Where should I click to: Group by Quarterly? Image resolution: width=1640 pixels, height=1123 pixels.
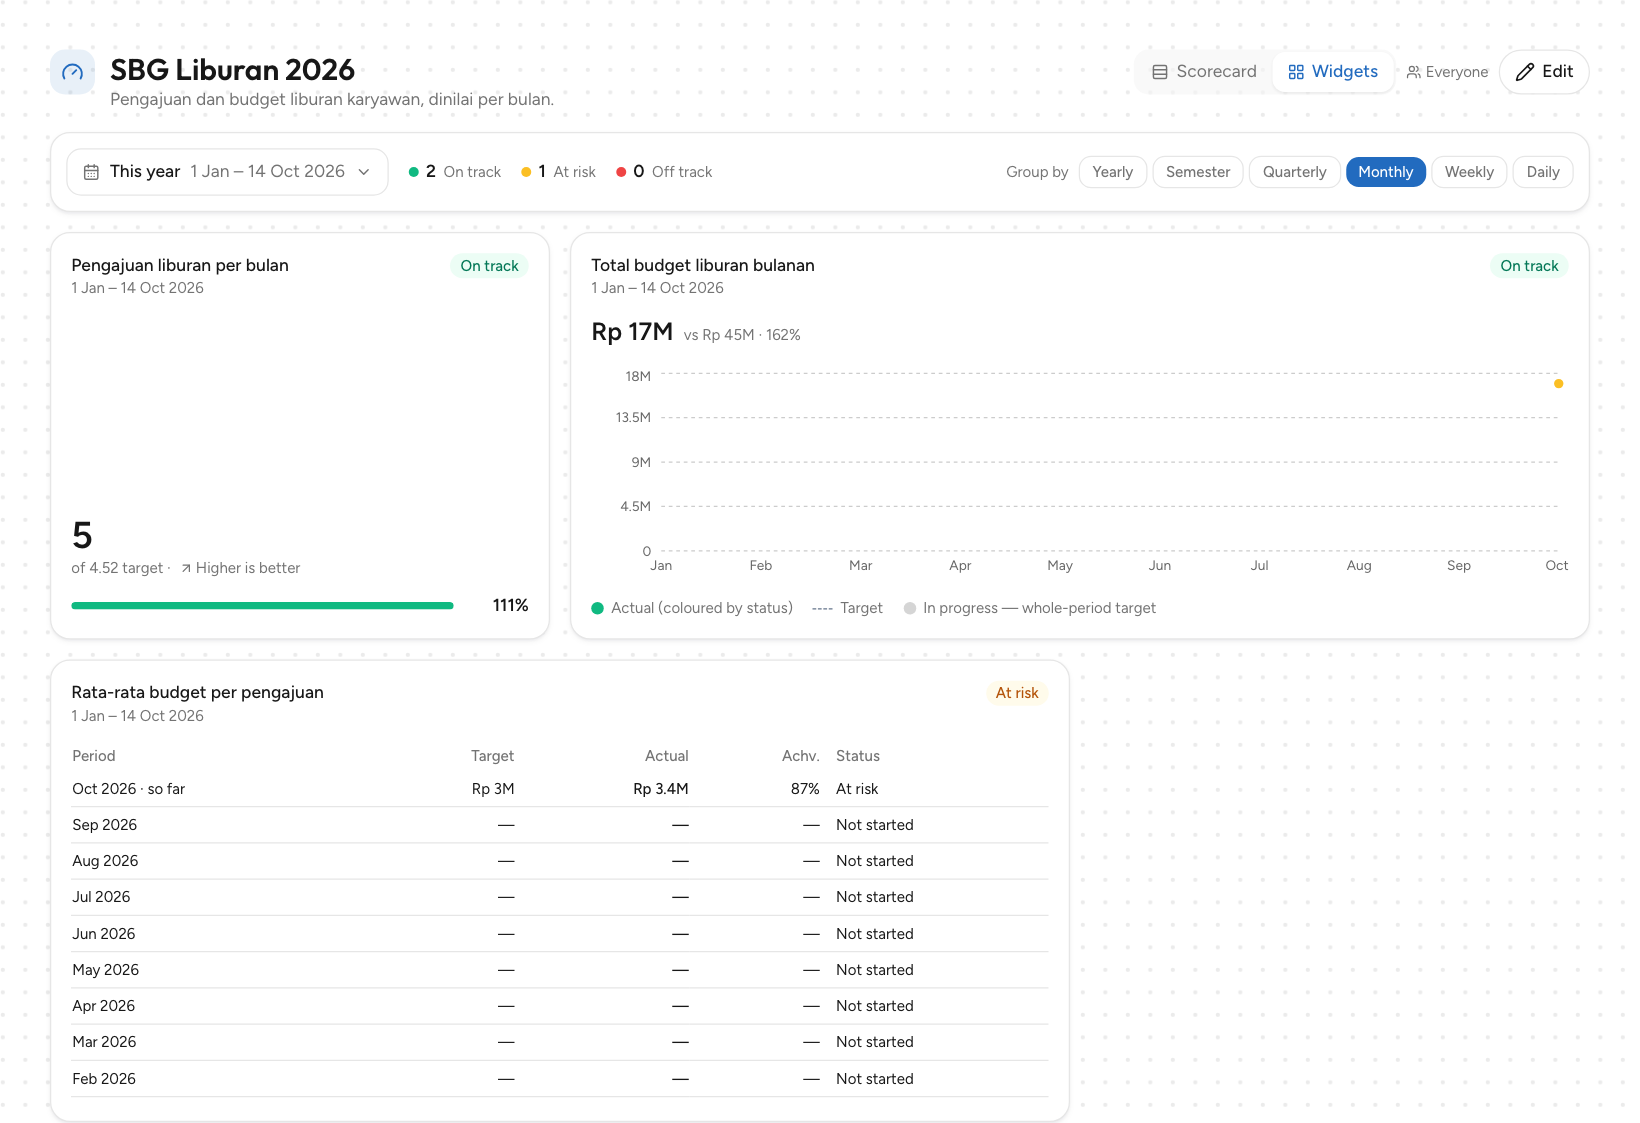[x=1294, y=172]
